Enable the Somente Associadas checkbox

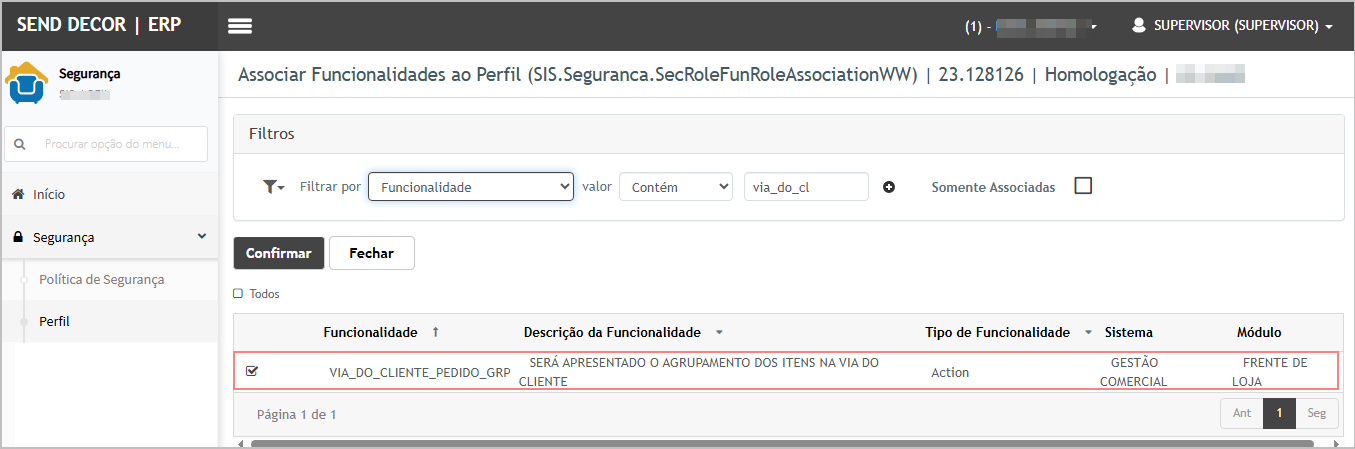[x=1083, y=186]
